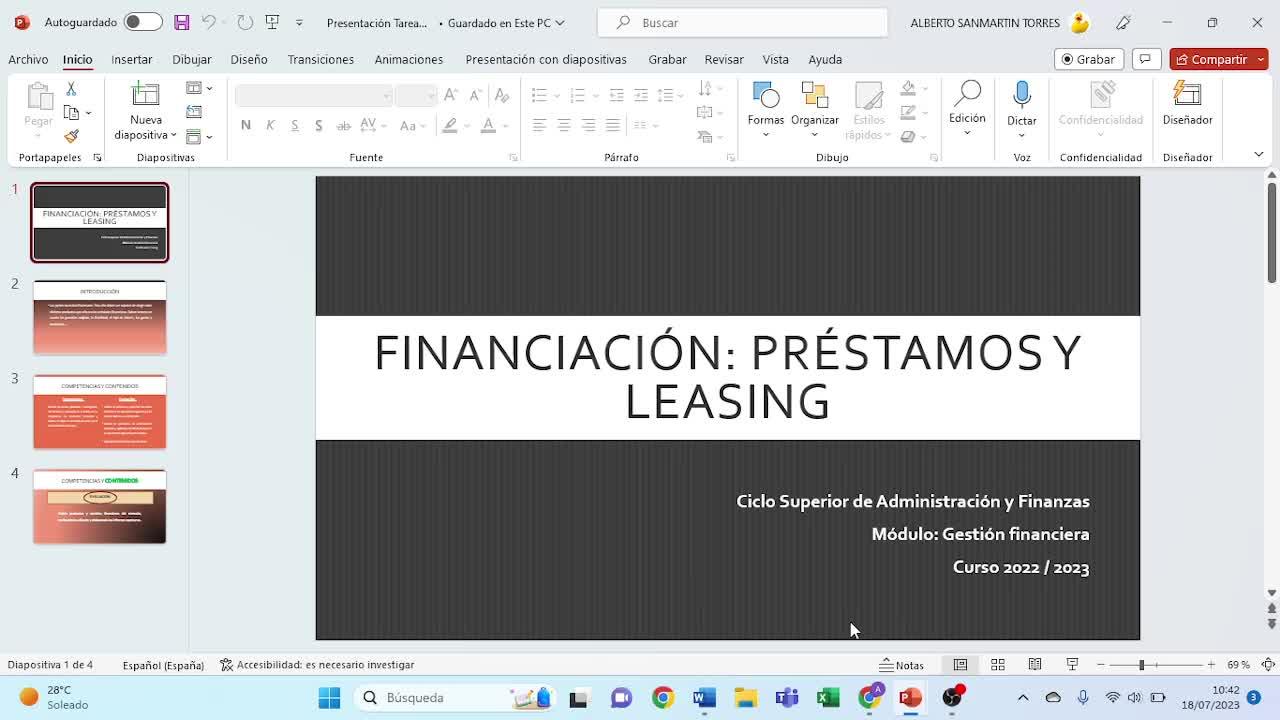Click the Compartir button
Screen dimensions: 1280x720
click(x=1212, y=59)
